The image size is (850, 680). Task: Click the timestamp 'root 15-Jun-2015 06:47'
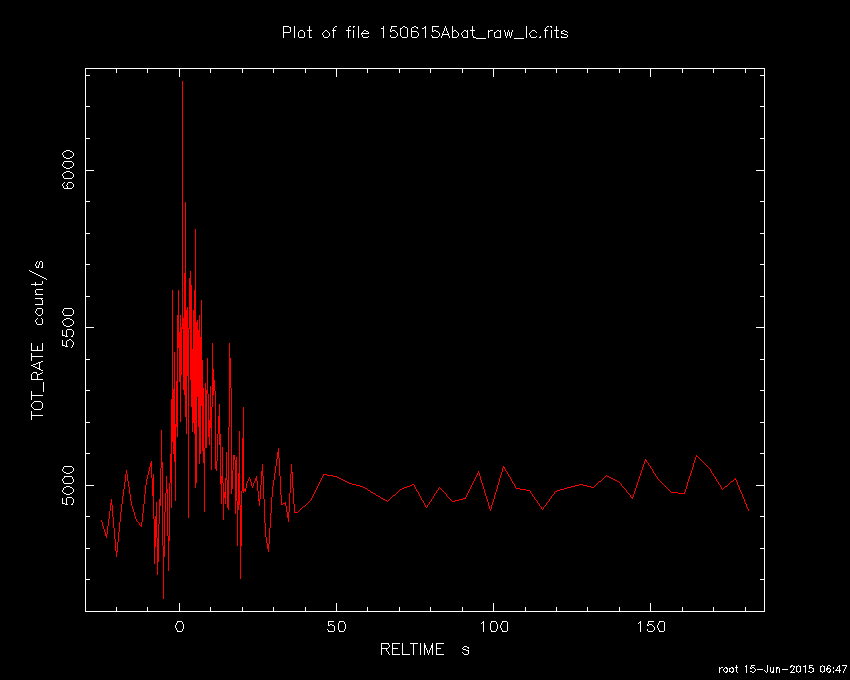pyautogui.click(x=782, y=669)
